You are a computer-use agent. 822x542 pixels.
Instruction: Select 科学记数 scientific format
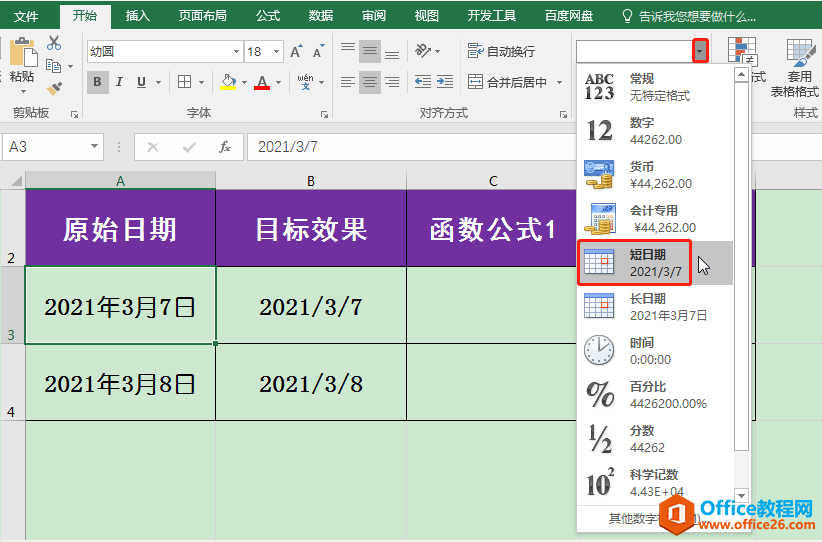pyautogui.click(x=655, y=483)
